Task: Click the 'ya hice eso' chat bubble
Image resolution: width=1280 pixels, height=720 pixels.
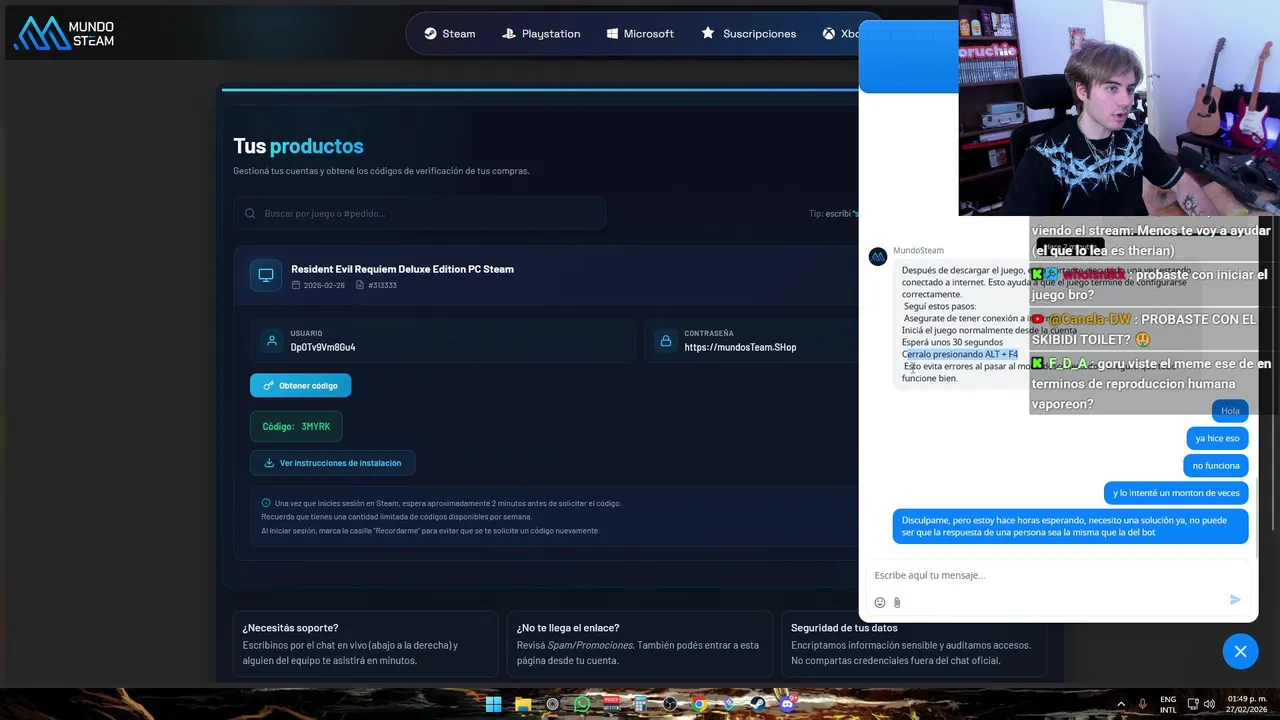Action: click(x=1217, y=438)
